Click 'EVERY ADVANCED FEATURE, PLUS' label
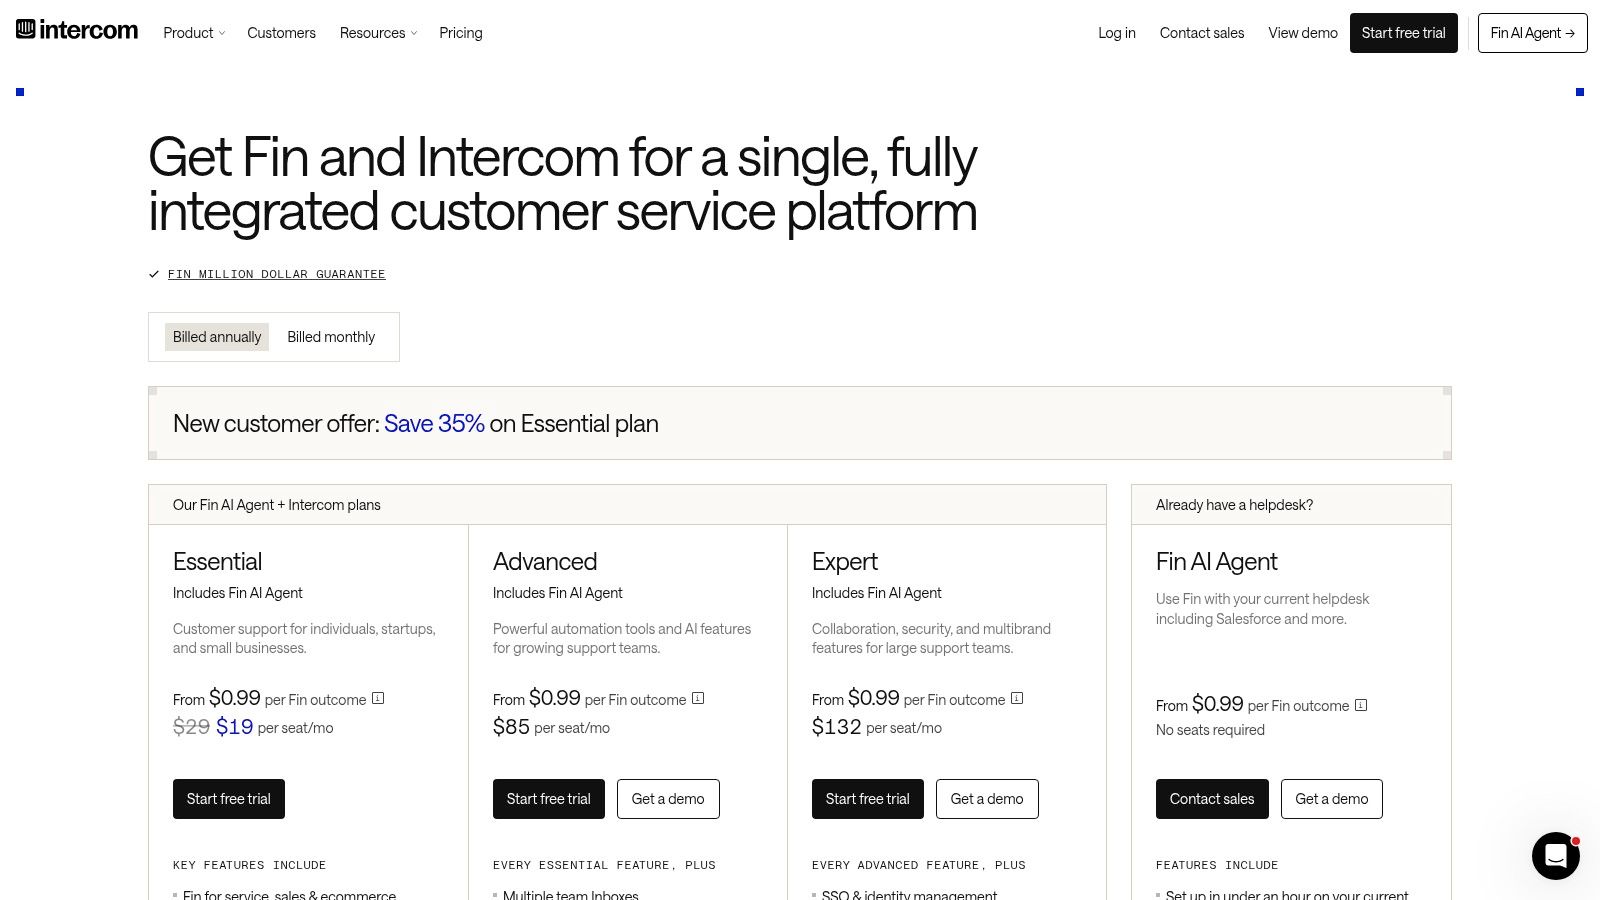Screen dimensions: 1600x900 (919, 865)
